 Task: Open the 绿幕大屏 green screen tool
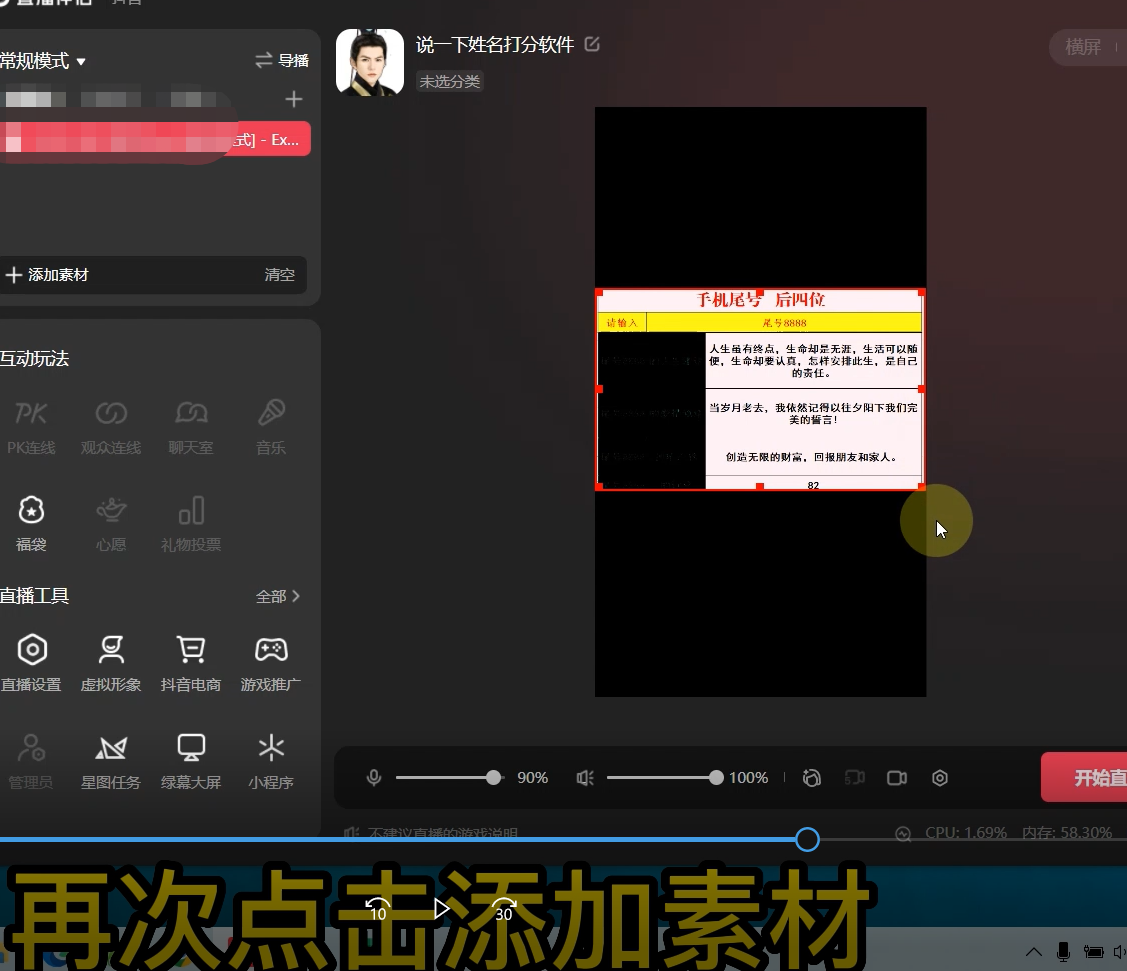point(190,759)
